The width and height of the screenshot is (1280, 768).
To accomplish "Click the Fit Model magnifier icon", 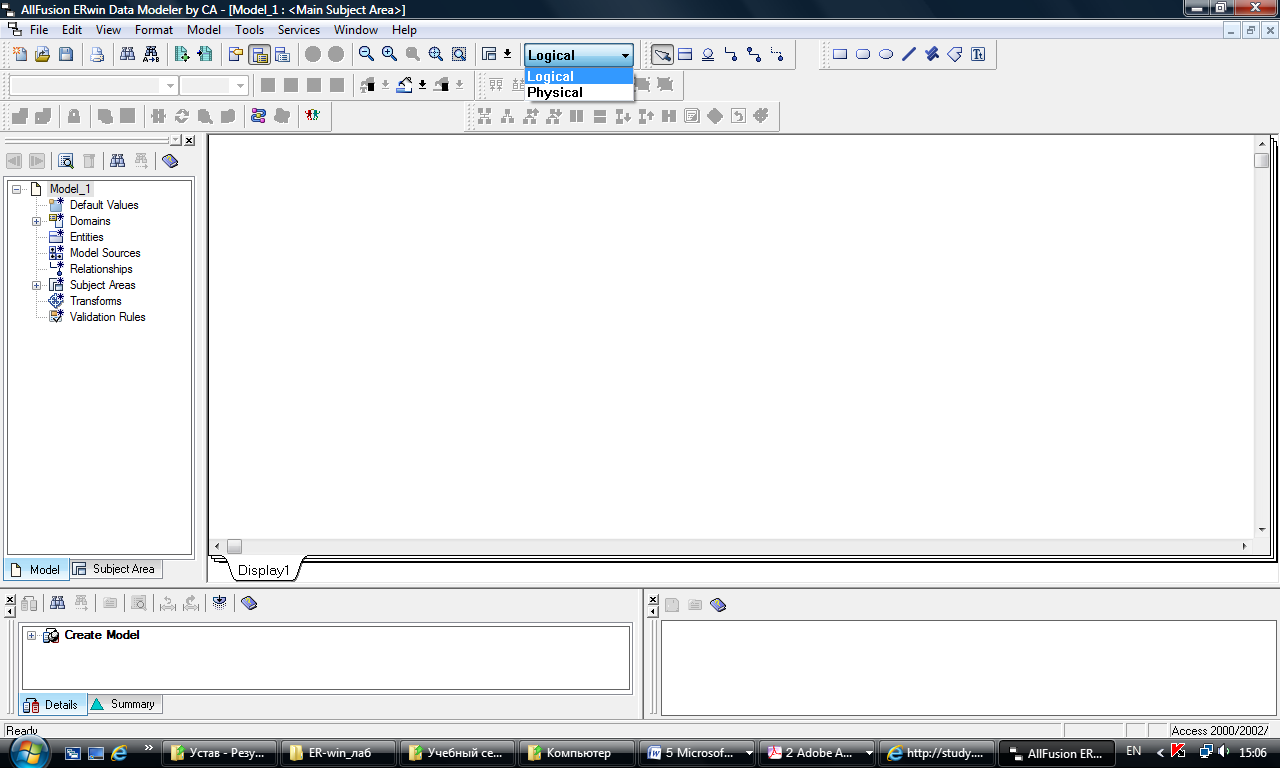I will tap(435, 54).
